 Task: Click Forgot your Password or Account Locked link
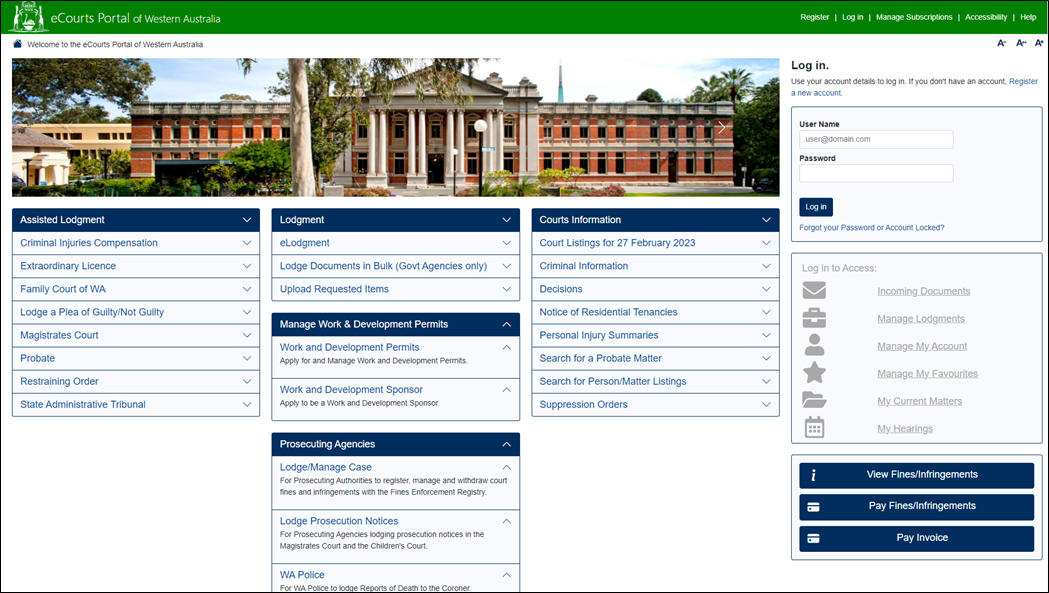point(872,228)
